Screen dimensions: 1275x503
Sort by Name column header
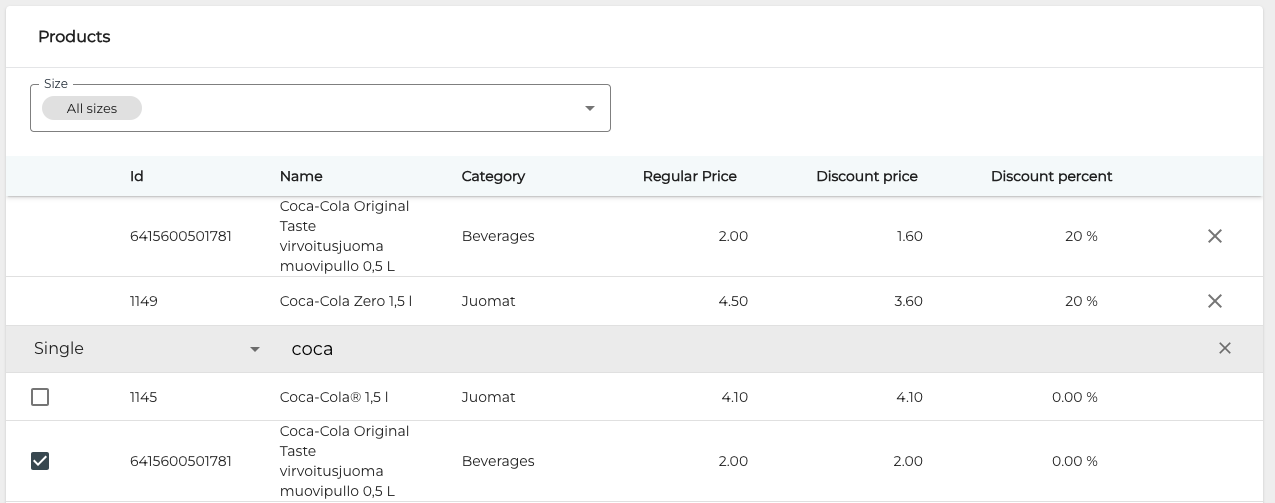pyautogui.click(x=301, y=176)
